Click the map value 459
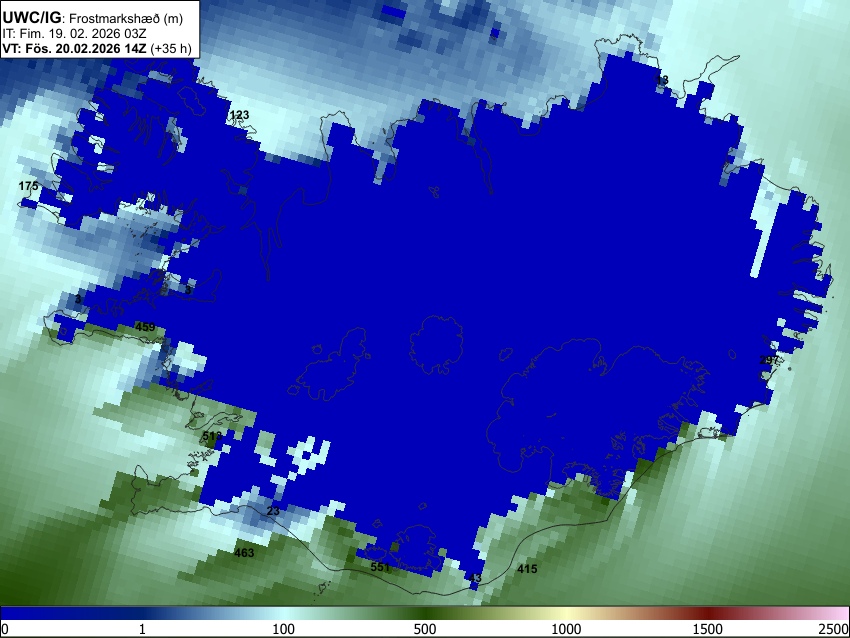This screenshot has height=638, width=850. (145, 327)
